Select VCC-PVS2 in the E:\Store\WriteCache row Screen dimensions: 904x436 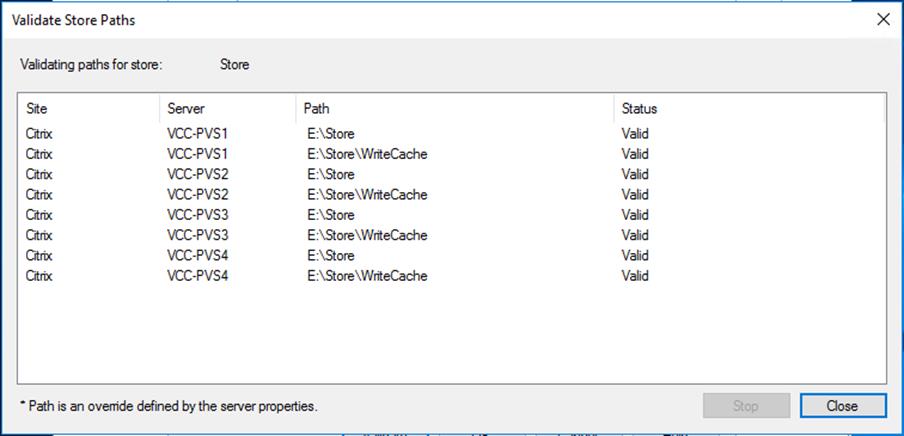pyautogui.click(x=198, y=194)
